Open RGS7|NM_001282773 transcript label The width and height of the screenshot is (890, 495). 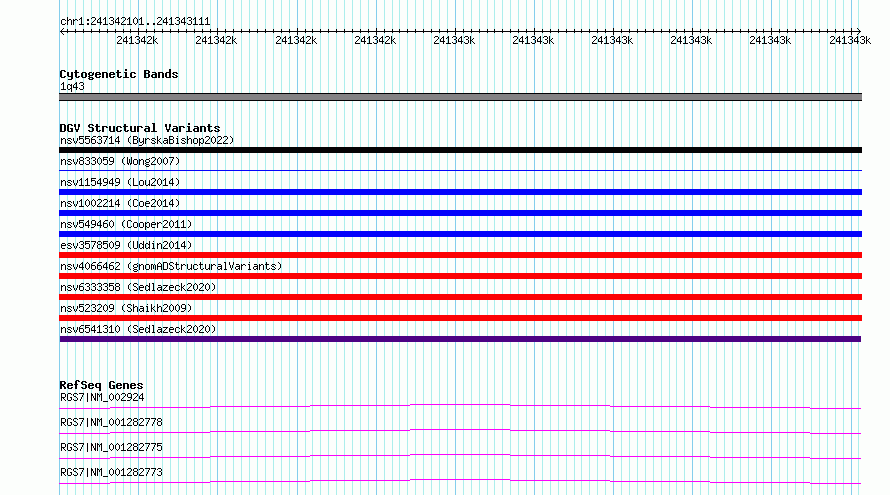coord(111,472)
